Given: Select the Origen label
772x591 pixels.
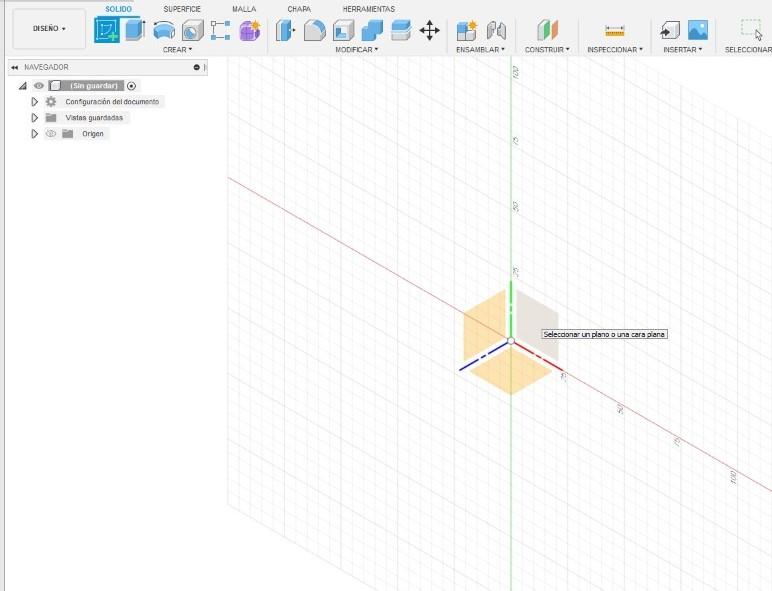Looking at the screenshot, I should coord(93,133).
